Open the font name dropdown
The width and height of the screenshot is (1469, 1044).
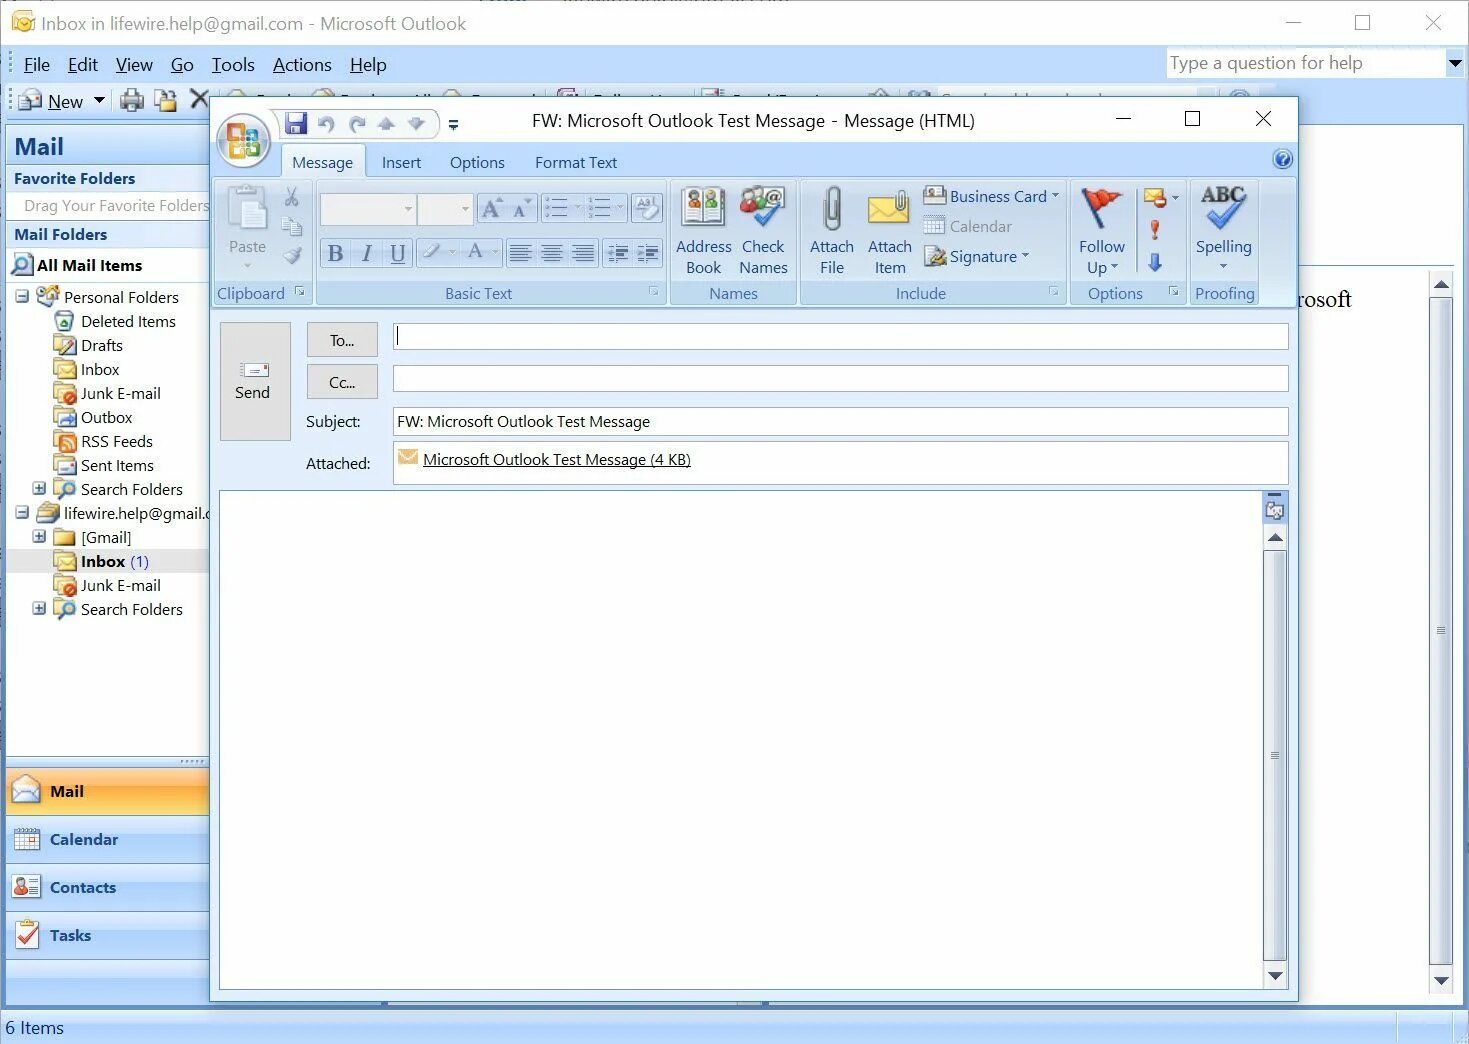coord(408,209)
